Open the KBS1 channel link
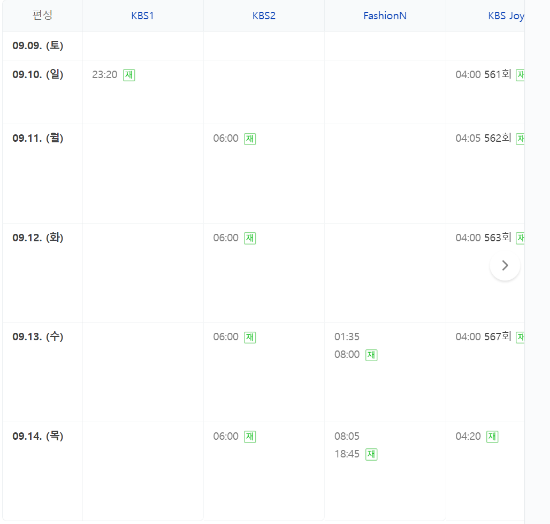The image size is (550, 524). click(142, 16)
